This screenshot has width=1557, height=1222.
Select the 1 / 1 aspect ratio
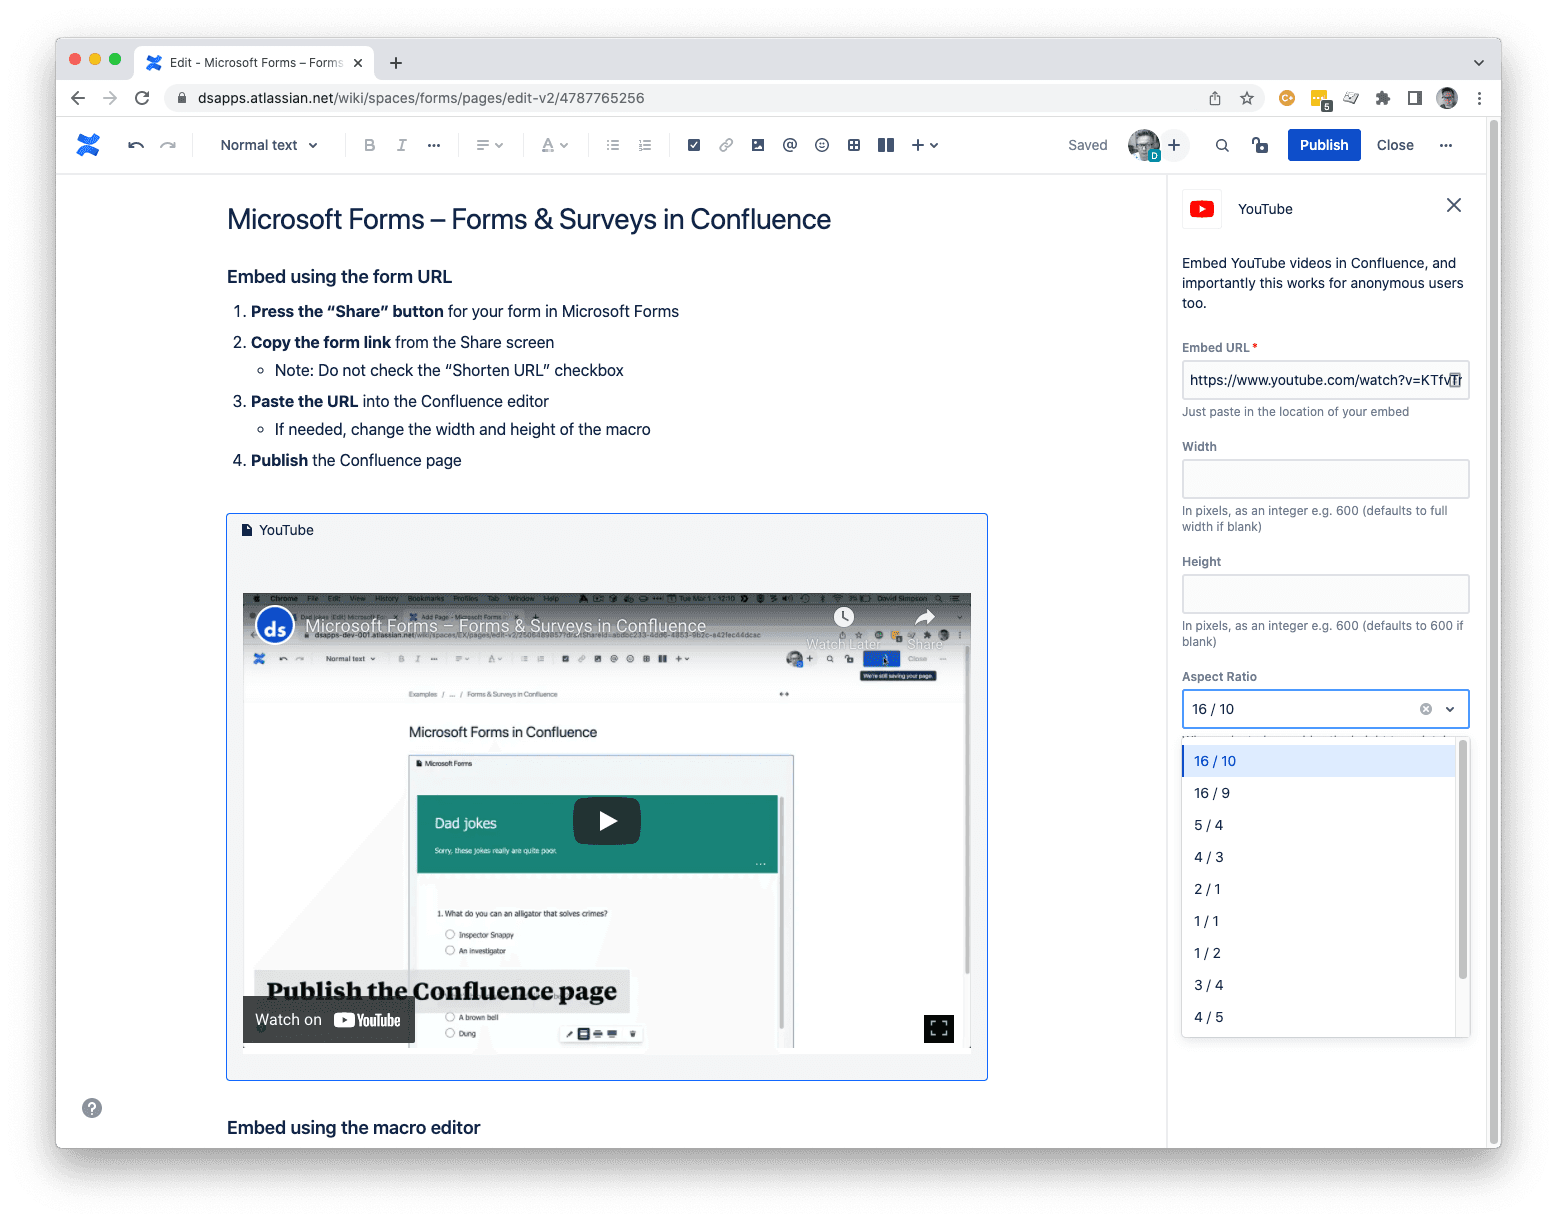(x=1319, y=921)
